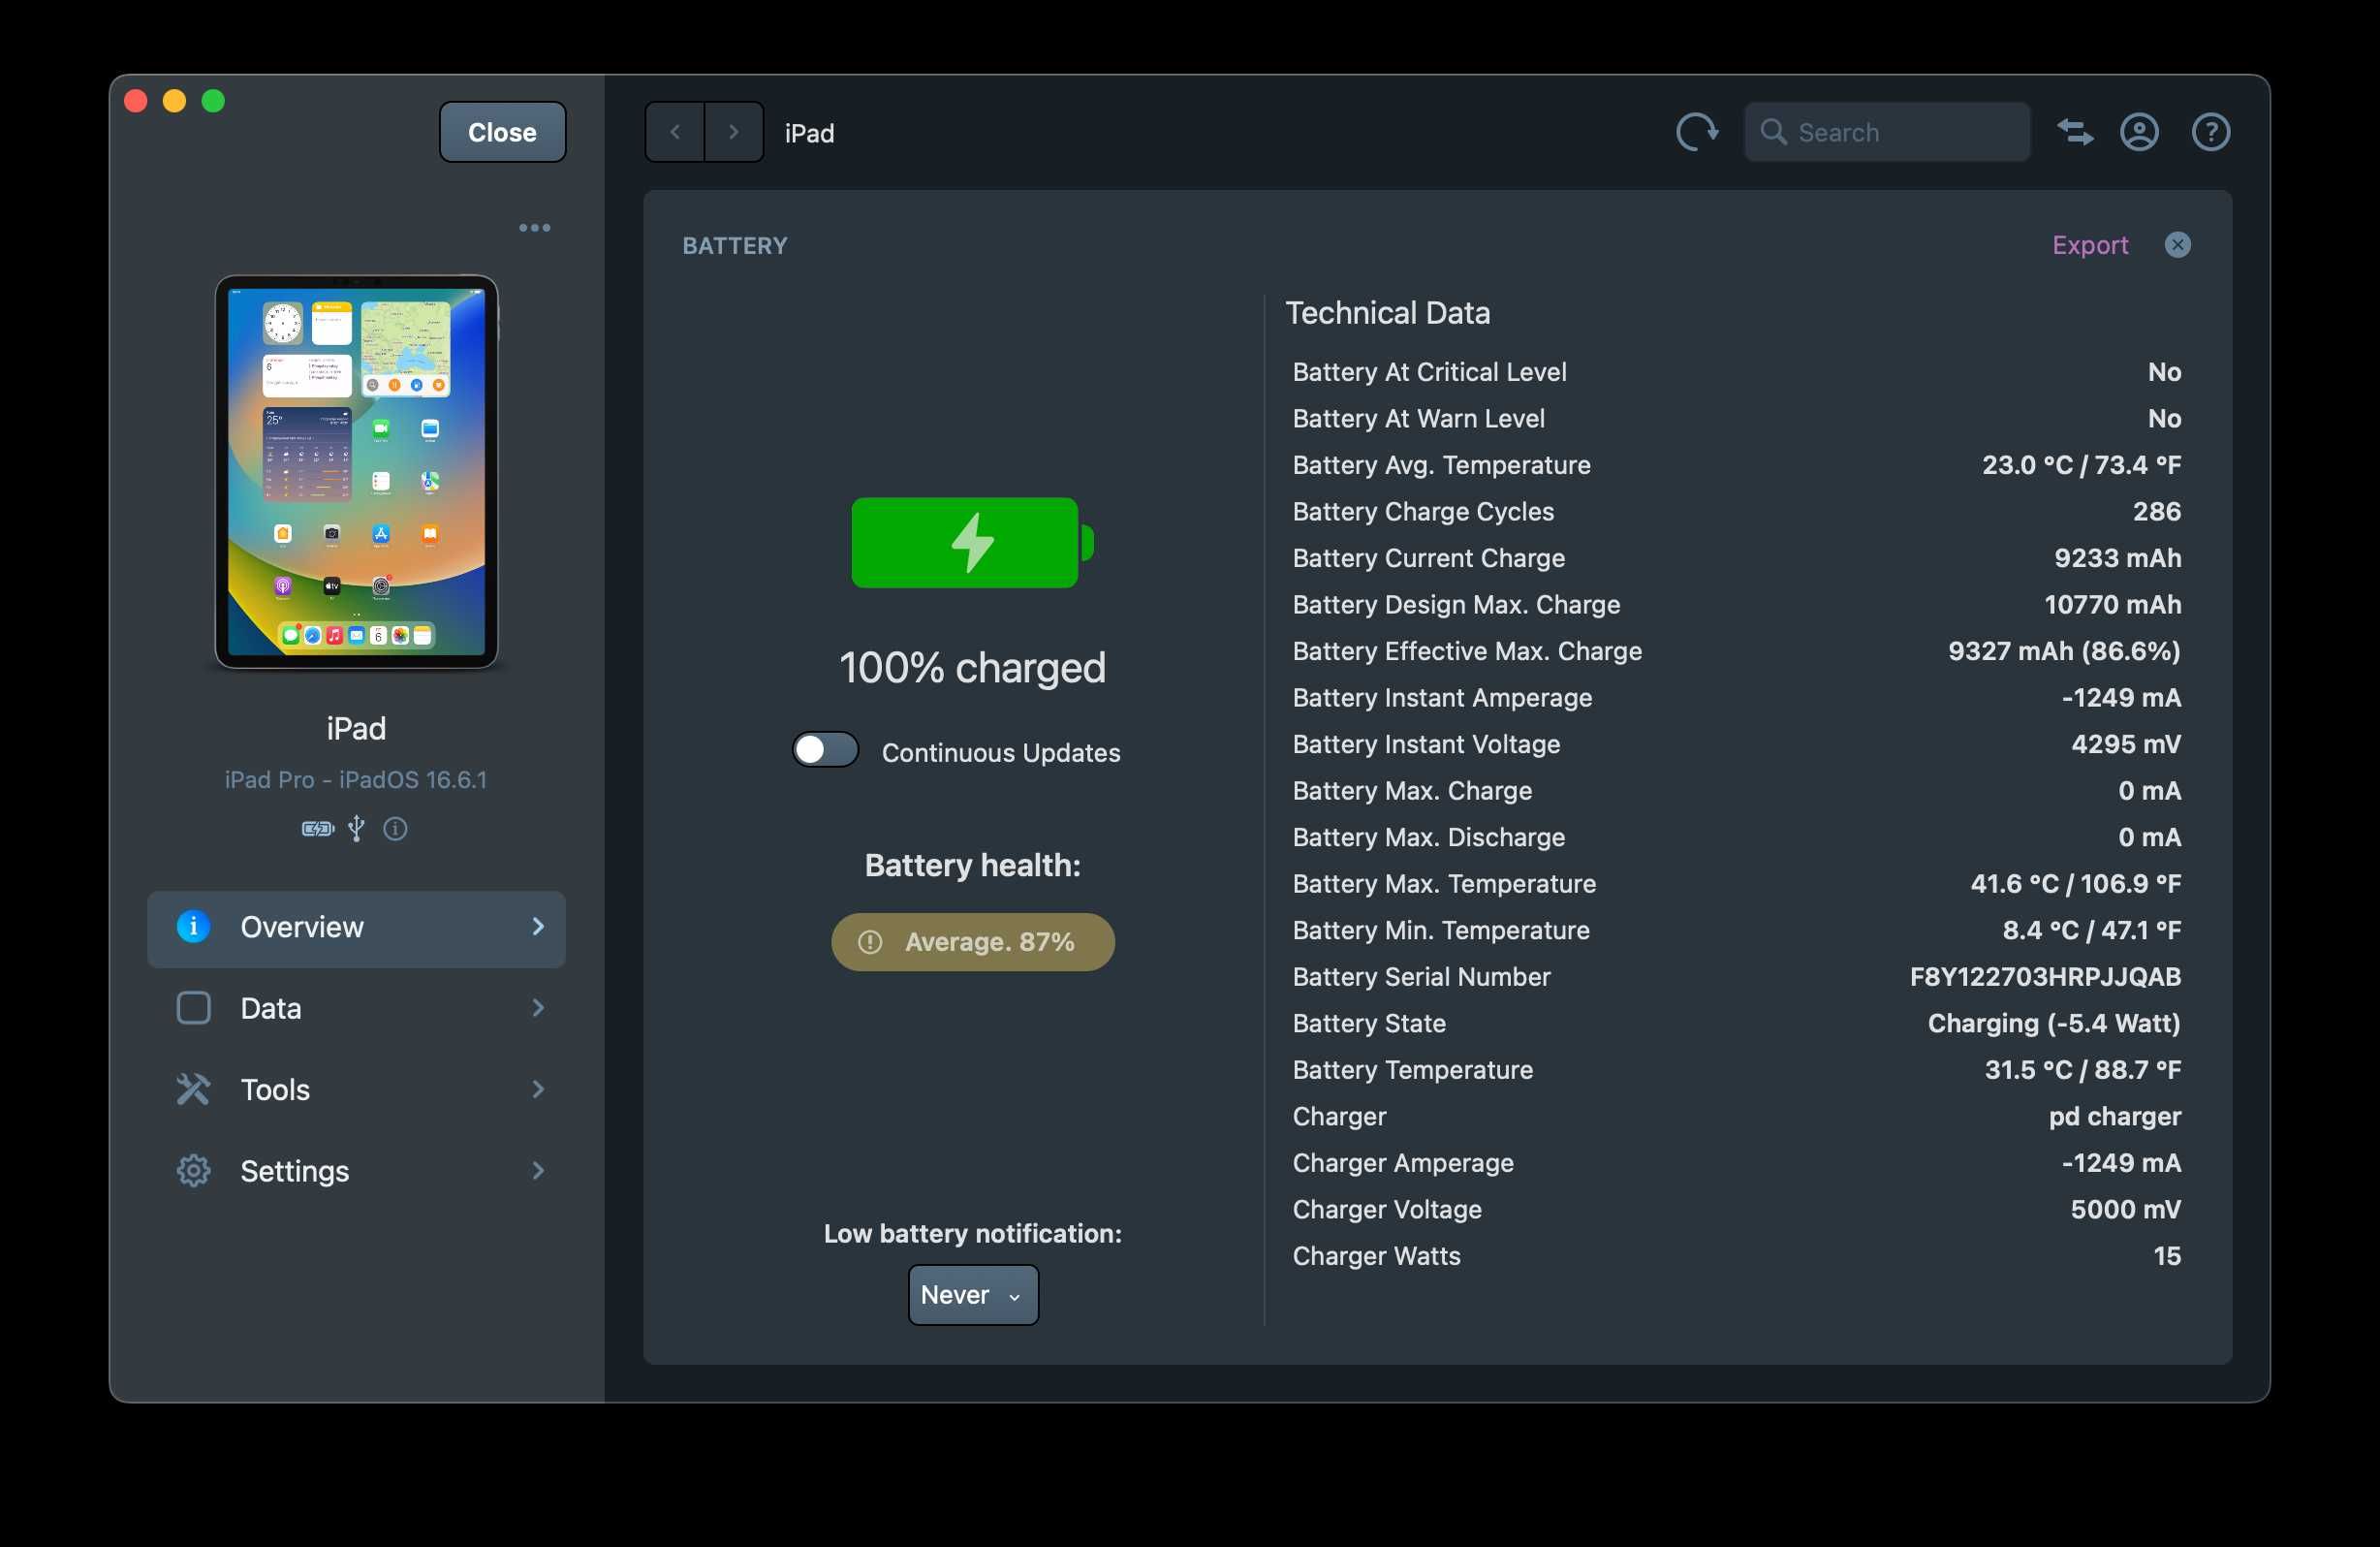Click the Battery Avg. Temperature 23.0 °C value

pyautogui.click(x=2081, y=465)
